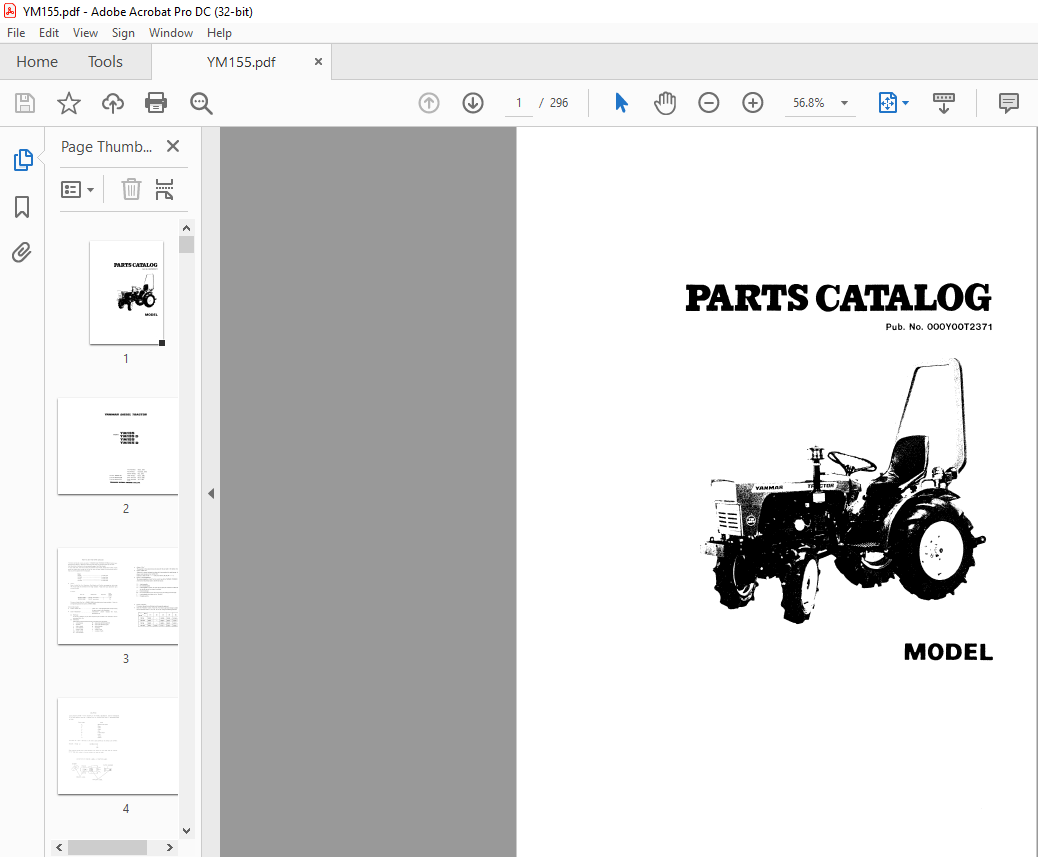Go to previous page arrow
1038x857 pixels.
(429, 103)
